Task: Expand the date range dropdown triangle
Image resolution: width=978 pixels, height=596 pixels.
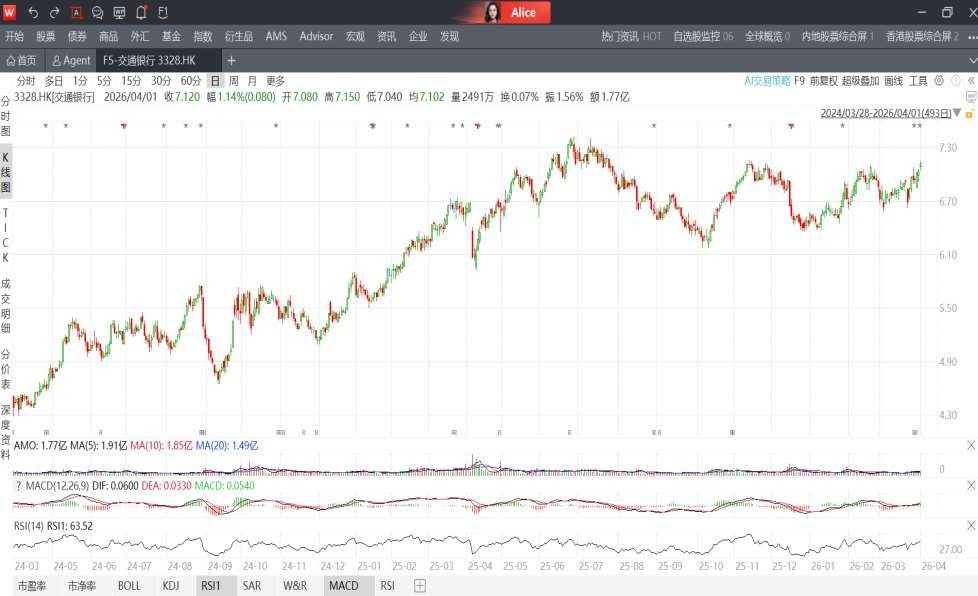Action: (957, 113)
